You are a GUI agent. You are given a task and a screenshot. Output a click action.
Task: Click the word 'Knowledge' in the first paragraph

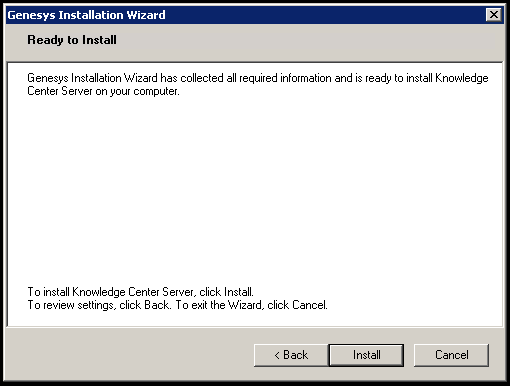click(x=462, y=78)
